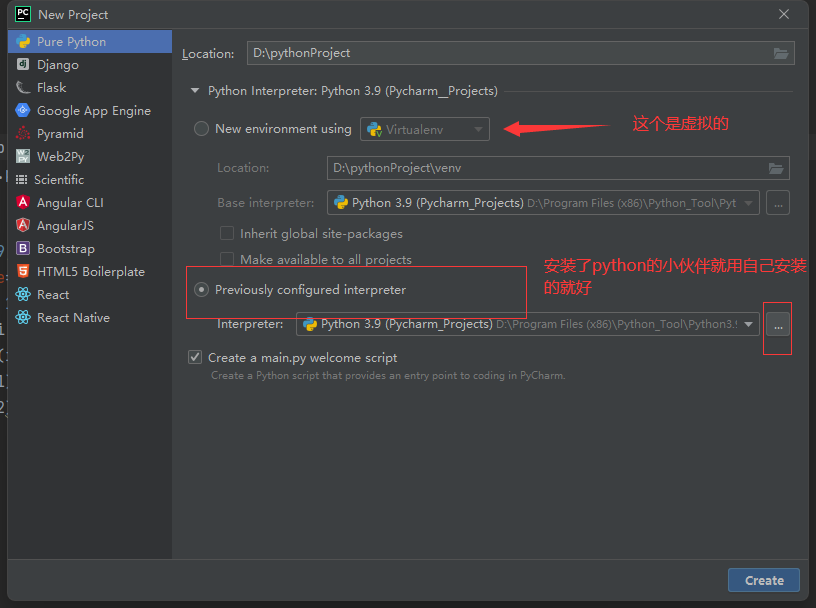
Task: Enable Inherit global site-packages checkbox
Action: click(x=227, y=233)
